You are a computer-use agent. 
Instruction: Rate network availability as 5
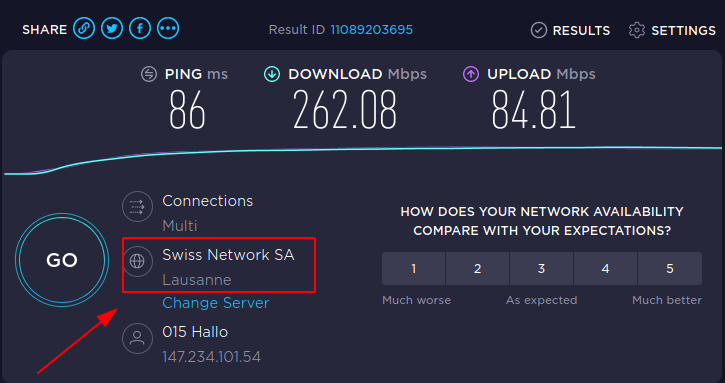(x=670, y=268)
